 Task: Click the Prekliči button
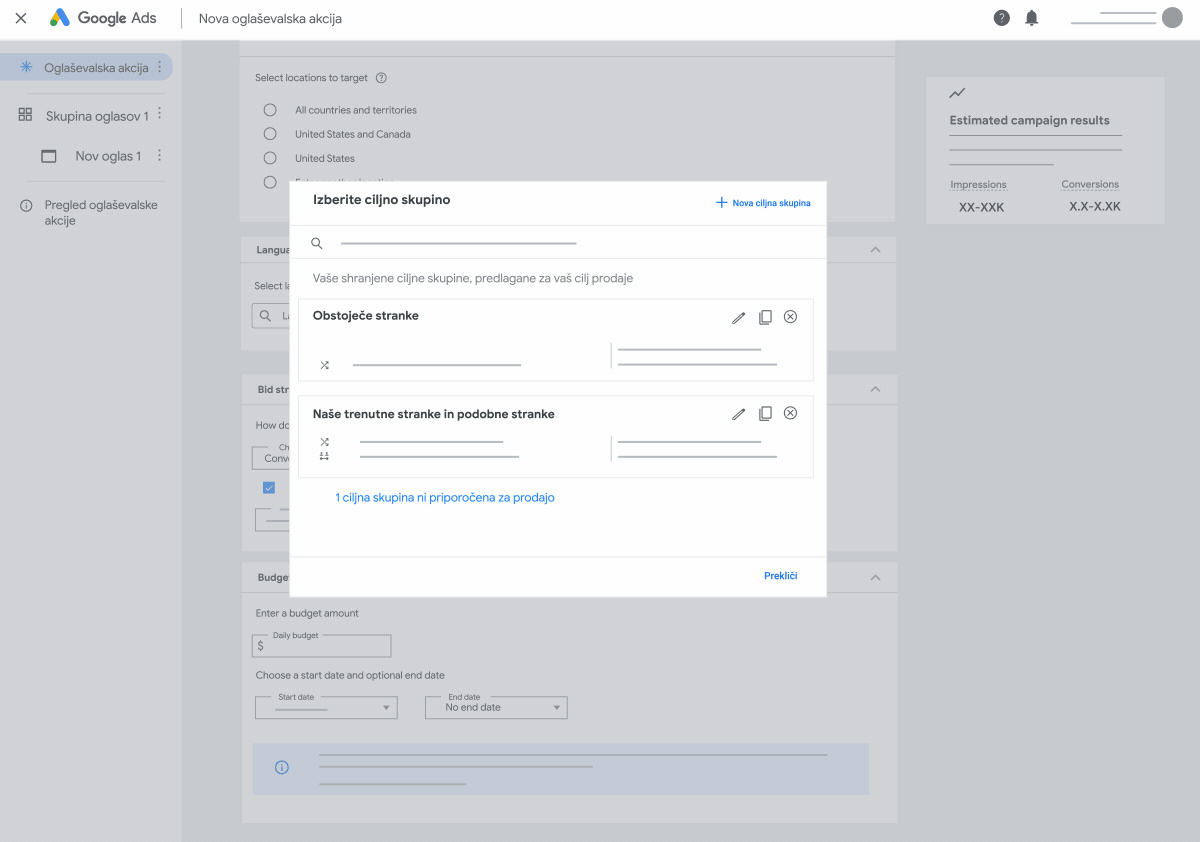(x=780, y=576)
